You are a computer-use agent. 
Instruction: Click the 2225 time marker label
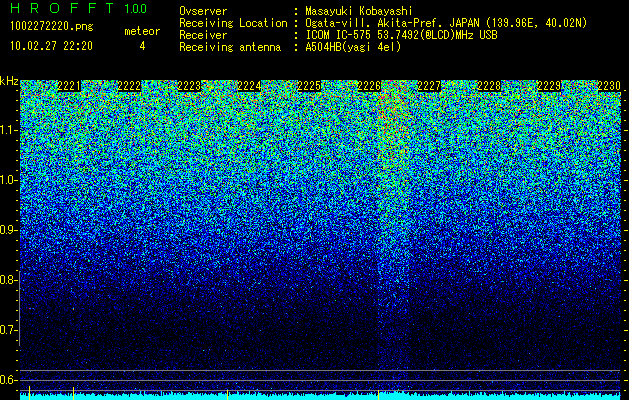pyautogui.click(x=309, y=86)
